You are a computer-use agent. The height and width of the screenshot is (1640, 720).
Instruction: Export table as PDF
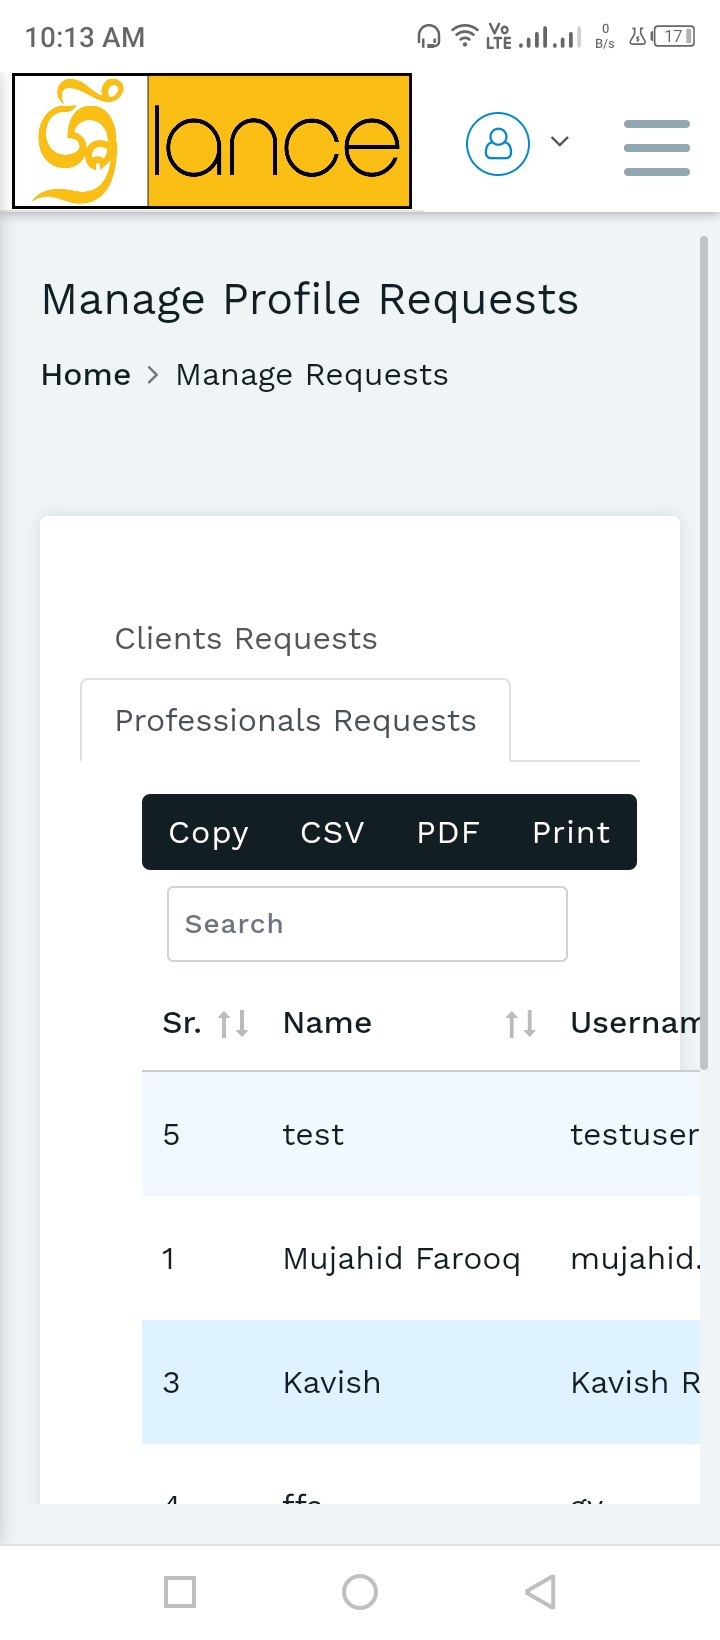448,833
